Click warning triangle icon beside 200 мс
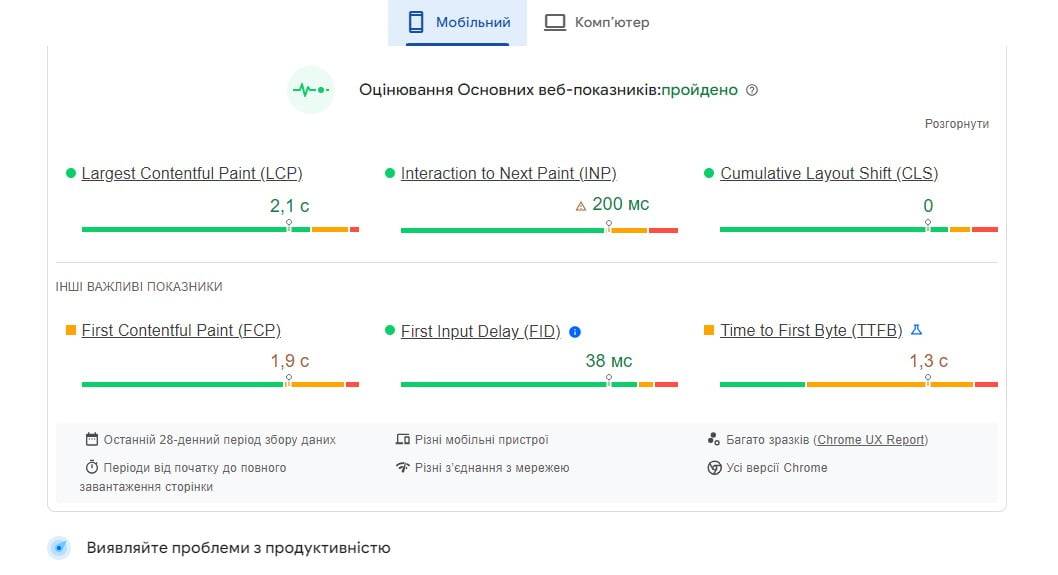Viewport: 1058px width, 575px height. click(x=581, y=207)
